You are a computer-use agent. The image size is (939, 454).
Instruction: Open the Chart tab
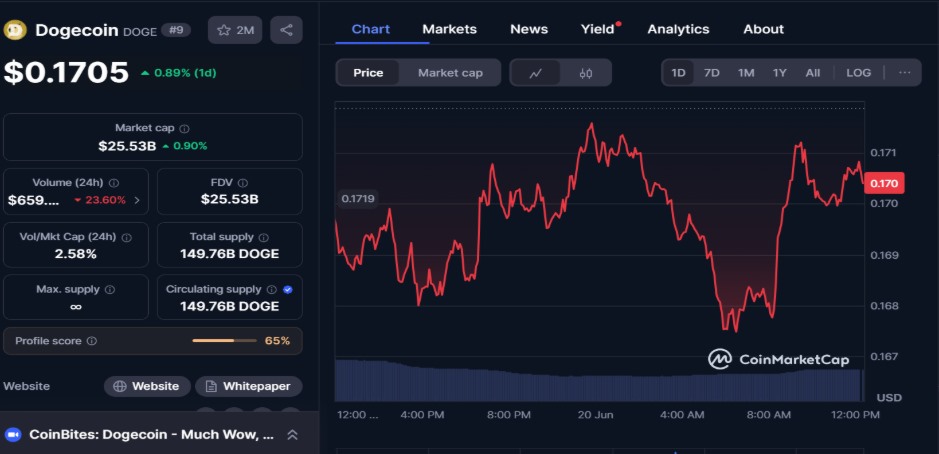click(x=371, y=29)
